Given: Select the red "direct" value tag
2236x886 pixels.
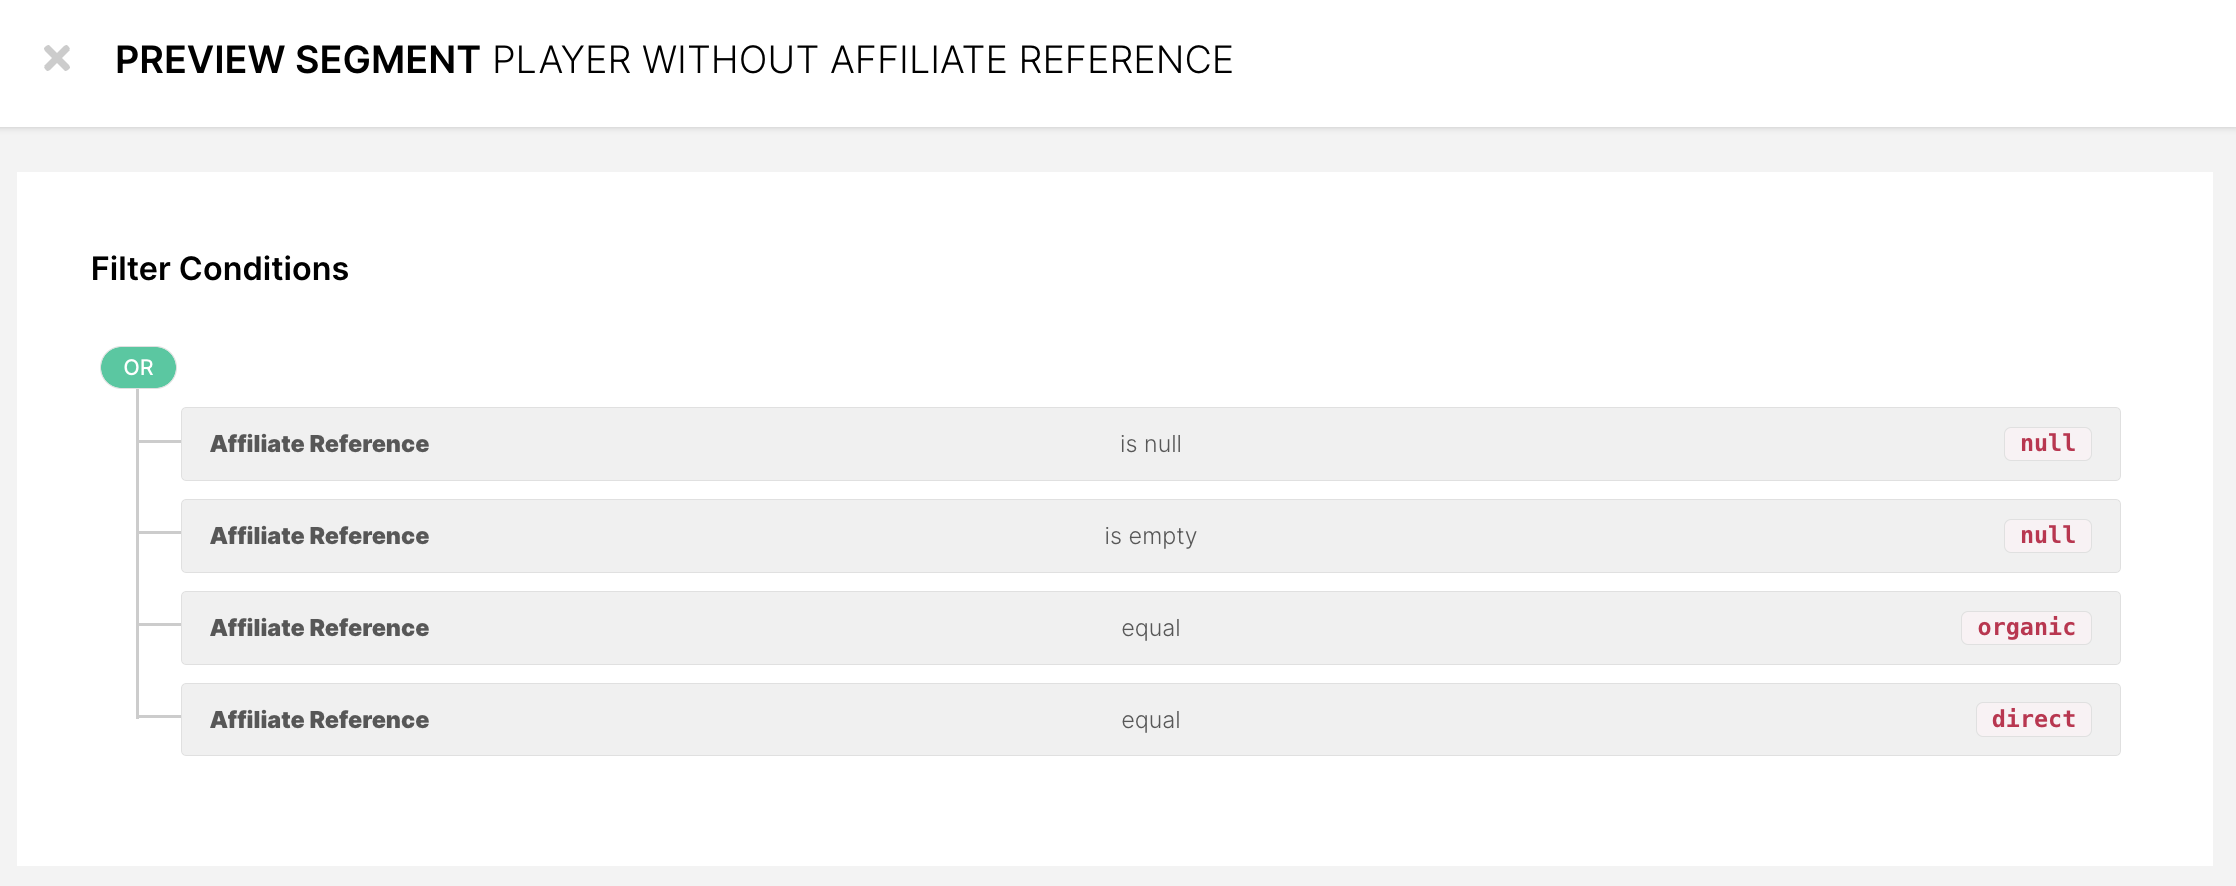Looking at the screenshot, I should pyautogui.click(x=2033, y=720).
